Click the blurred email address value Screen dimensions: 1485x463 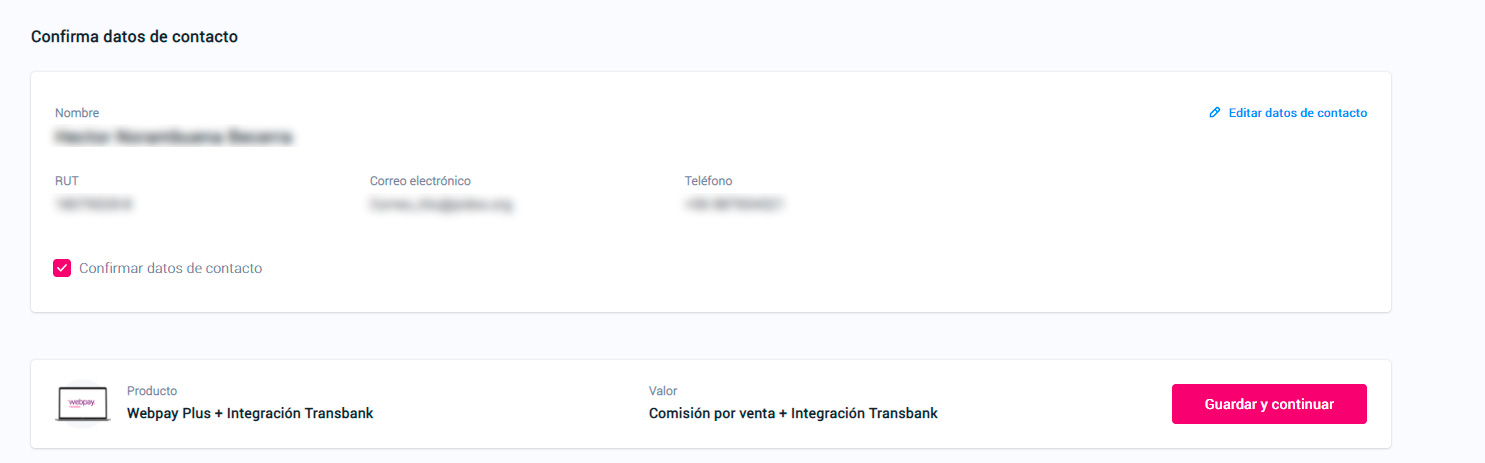tap(441, 204)
